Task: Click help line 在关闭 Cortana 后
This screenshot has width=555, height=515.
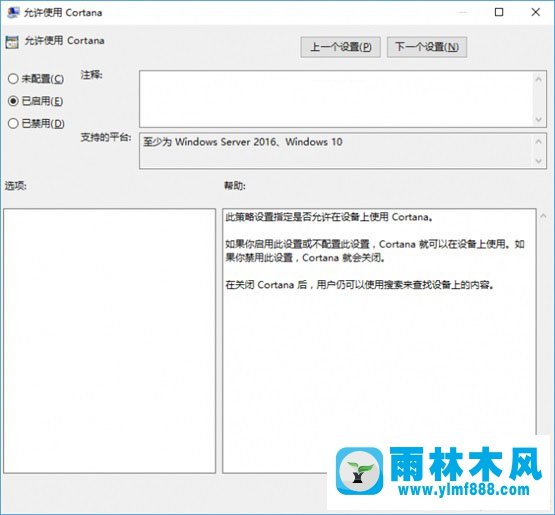Action: tap(360, 285)
